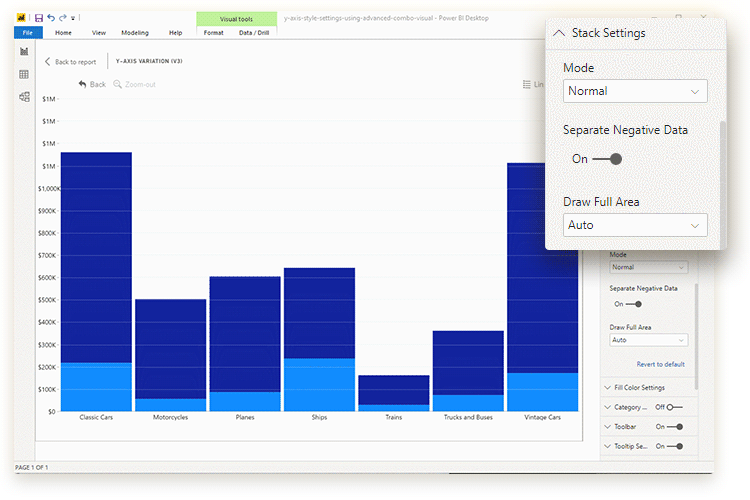Click the list icon at the chart's top right
This screenshot has height=500, width=750.
(527, 84)
